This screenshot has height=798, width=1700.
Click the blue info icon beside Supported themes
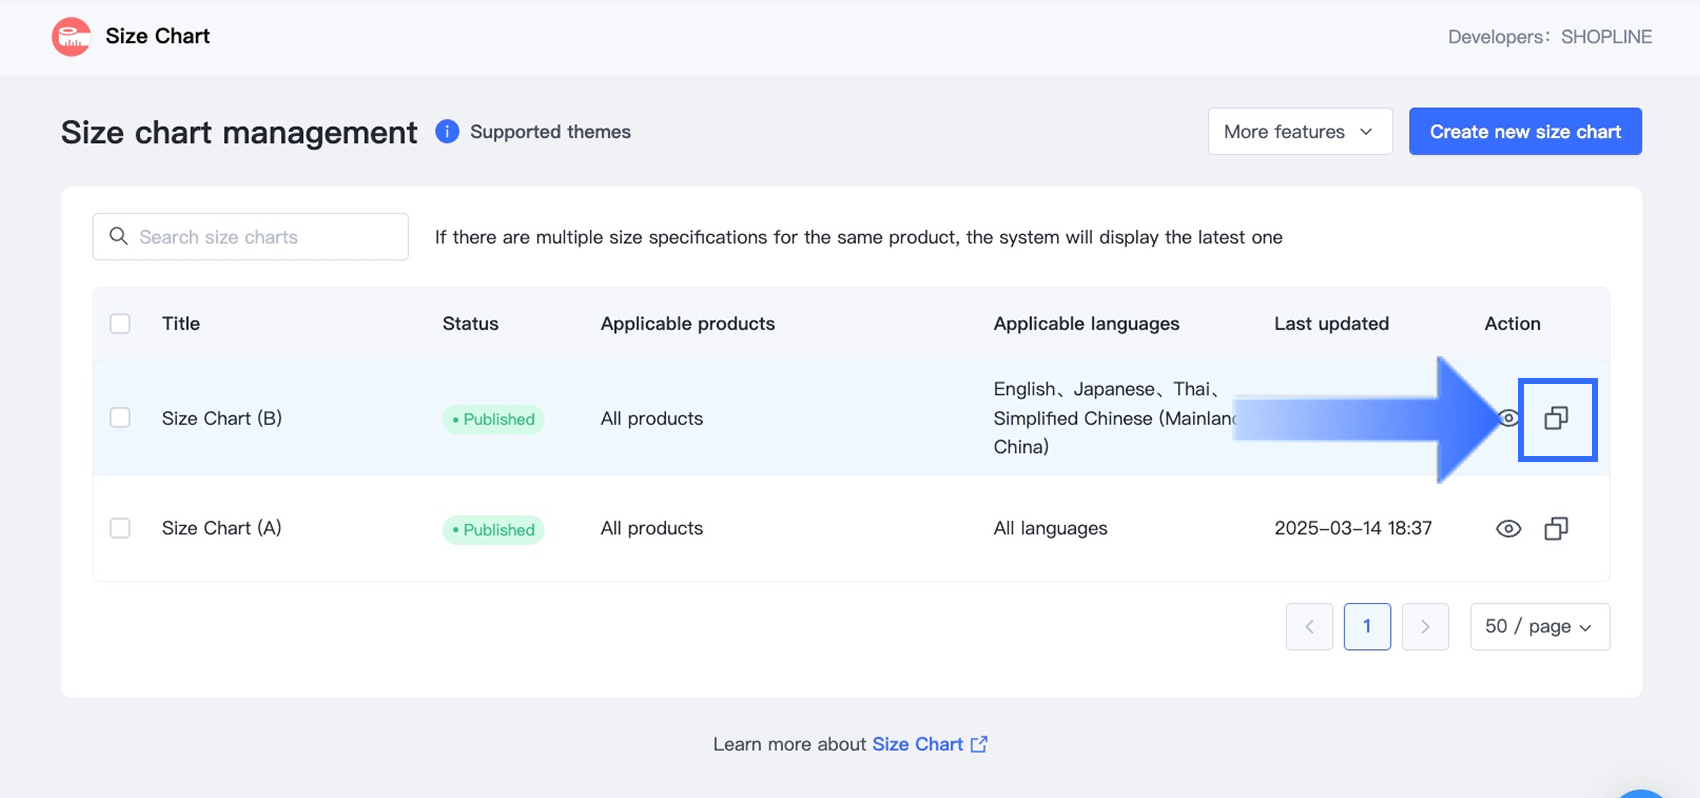447,132
